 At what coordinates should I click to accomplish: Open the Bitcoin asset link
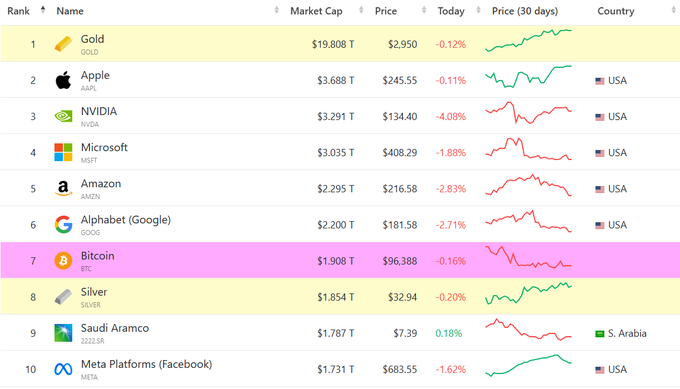click(98, 255)
